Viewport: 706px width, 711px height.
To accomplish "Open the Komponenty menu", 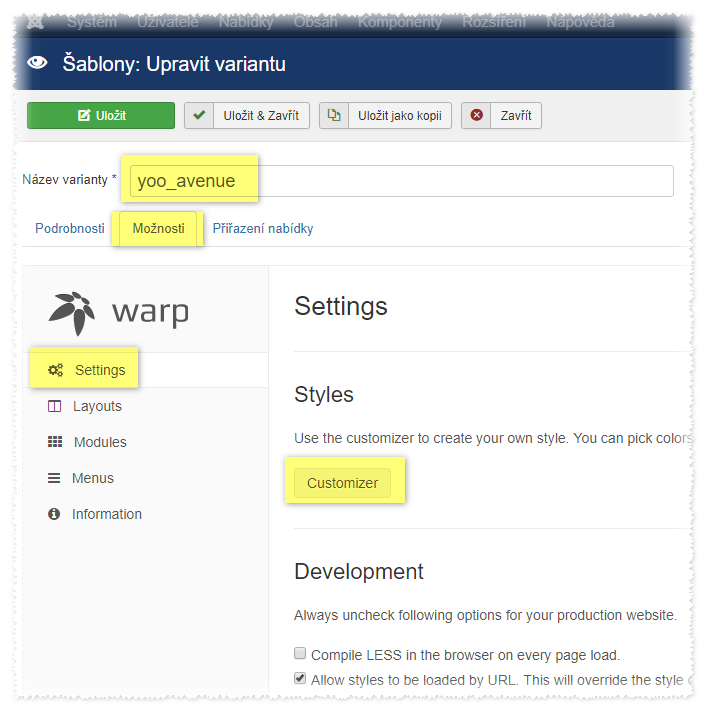I will [400, 22].
